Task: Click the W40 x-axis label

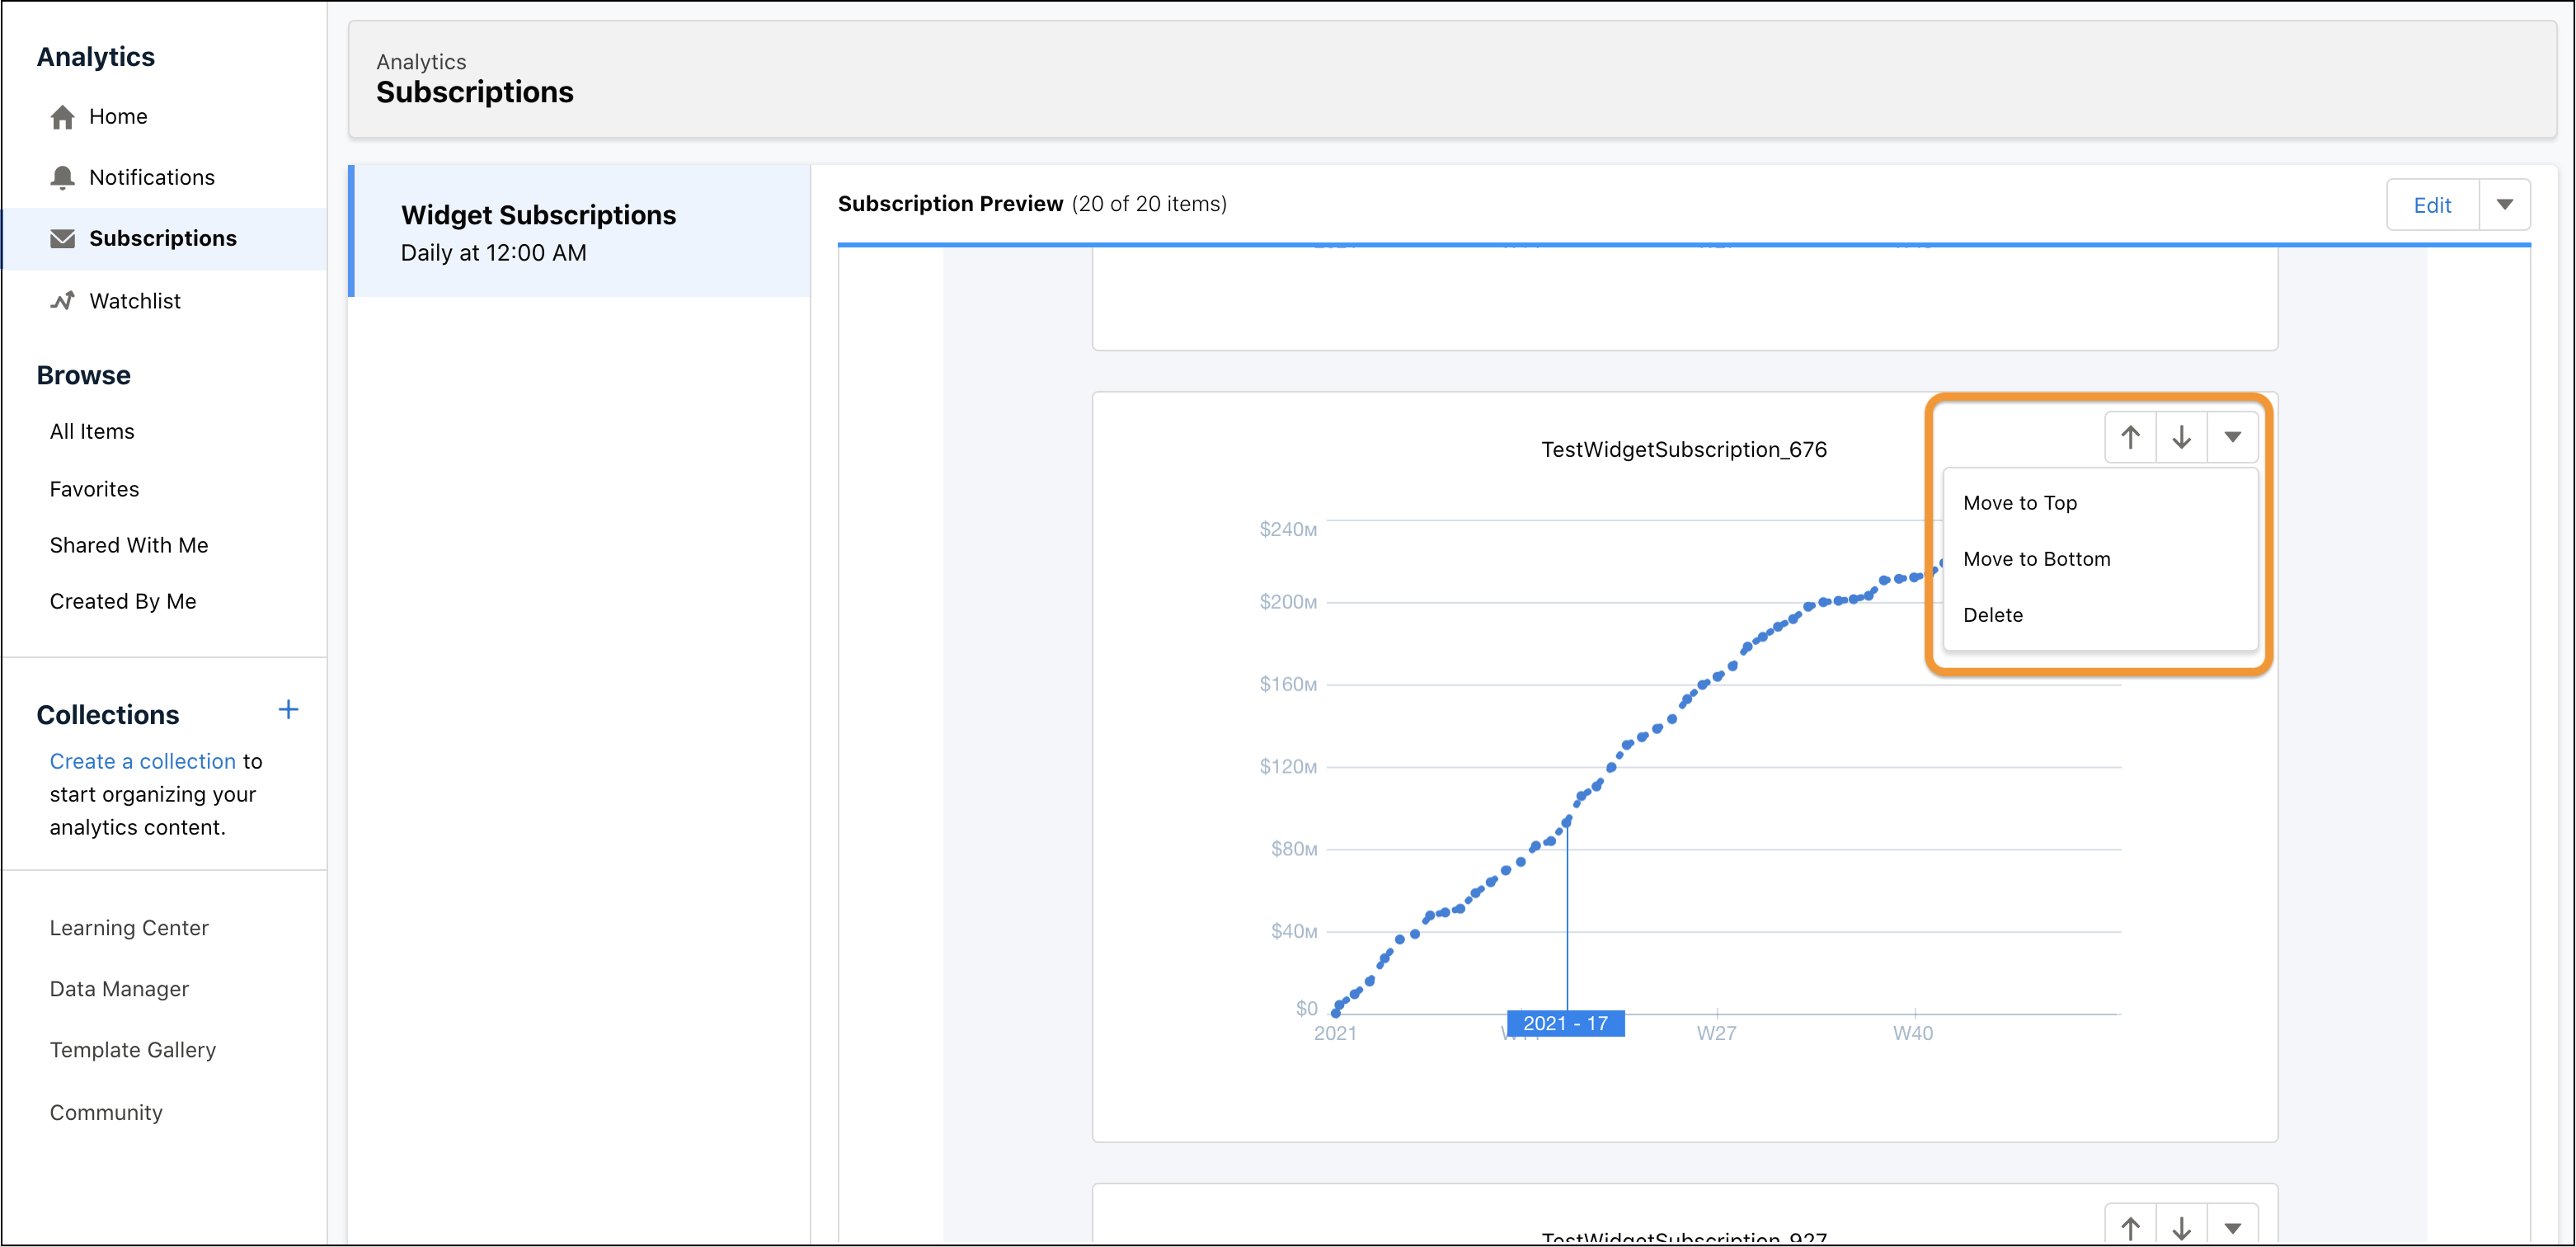Action: point(1913,1034)
